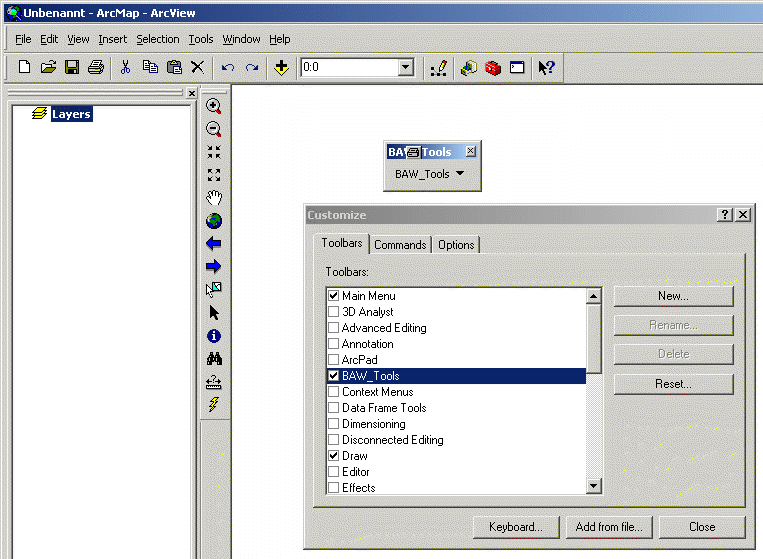The width and height of the screenshot is (763, 559).
Task: Open the Find binoculars tool
Action: (214, 359)
